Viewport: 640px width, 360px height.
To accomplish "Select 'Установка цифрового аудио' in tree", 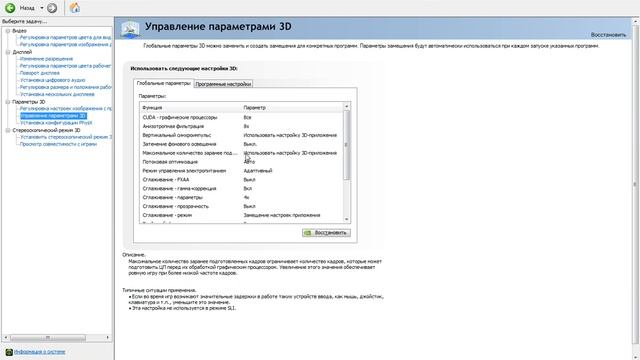I will tap(53, 80).
